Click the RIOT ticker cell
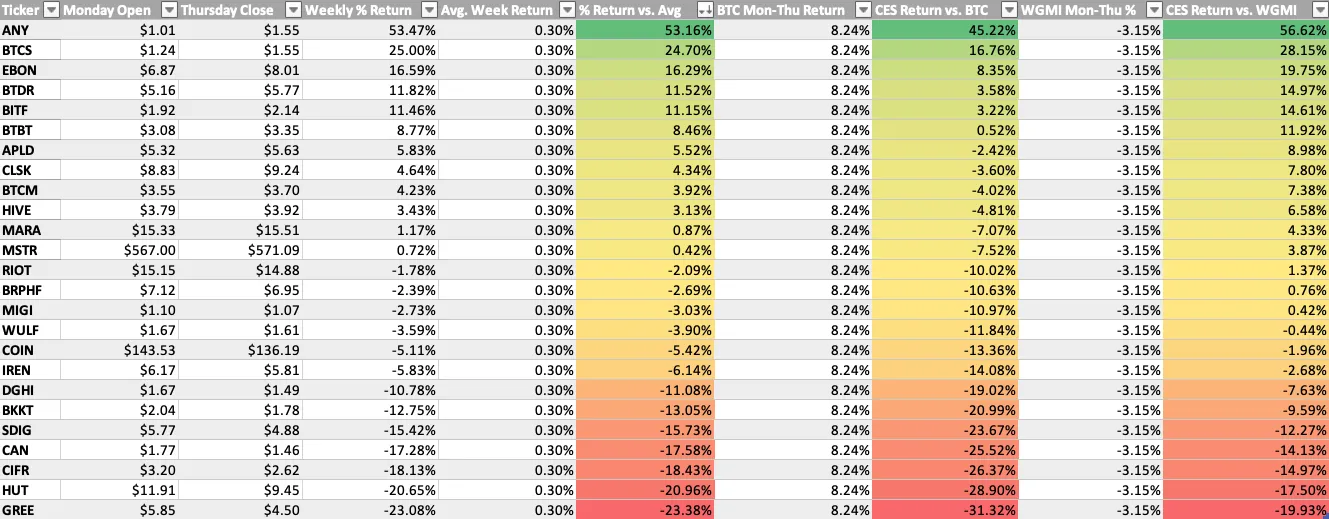Image resolution: width=1329 pixels, height=519 pixels. [30, 270]
